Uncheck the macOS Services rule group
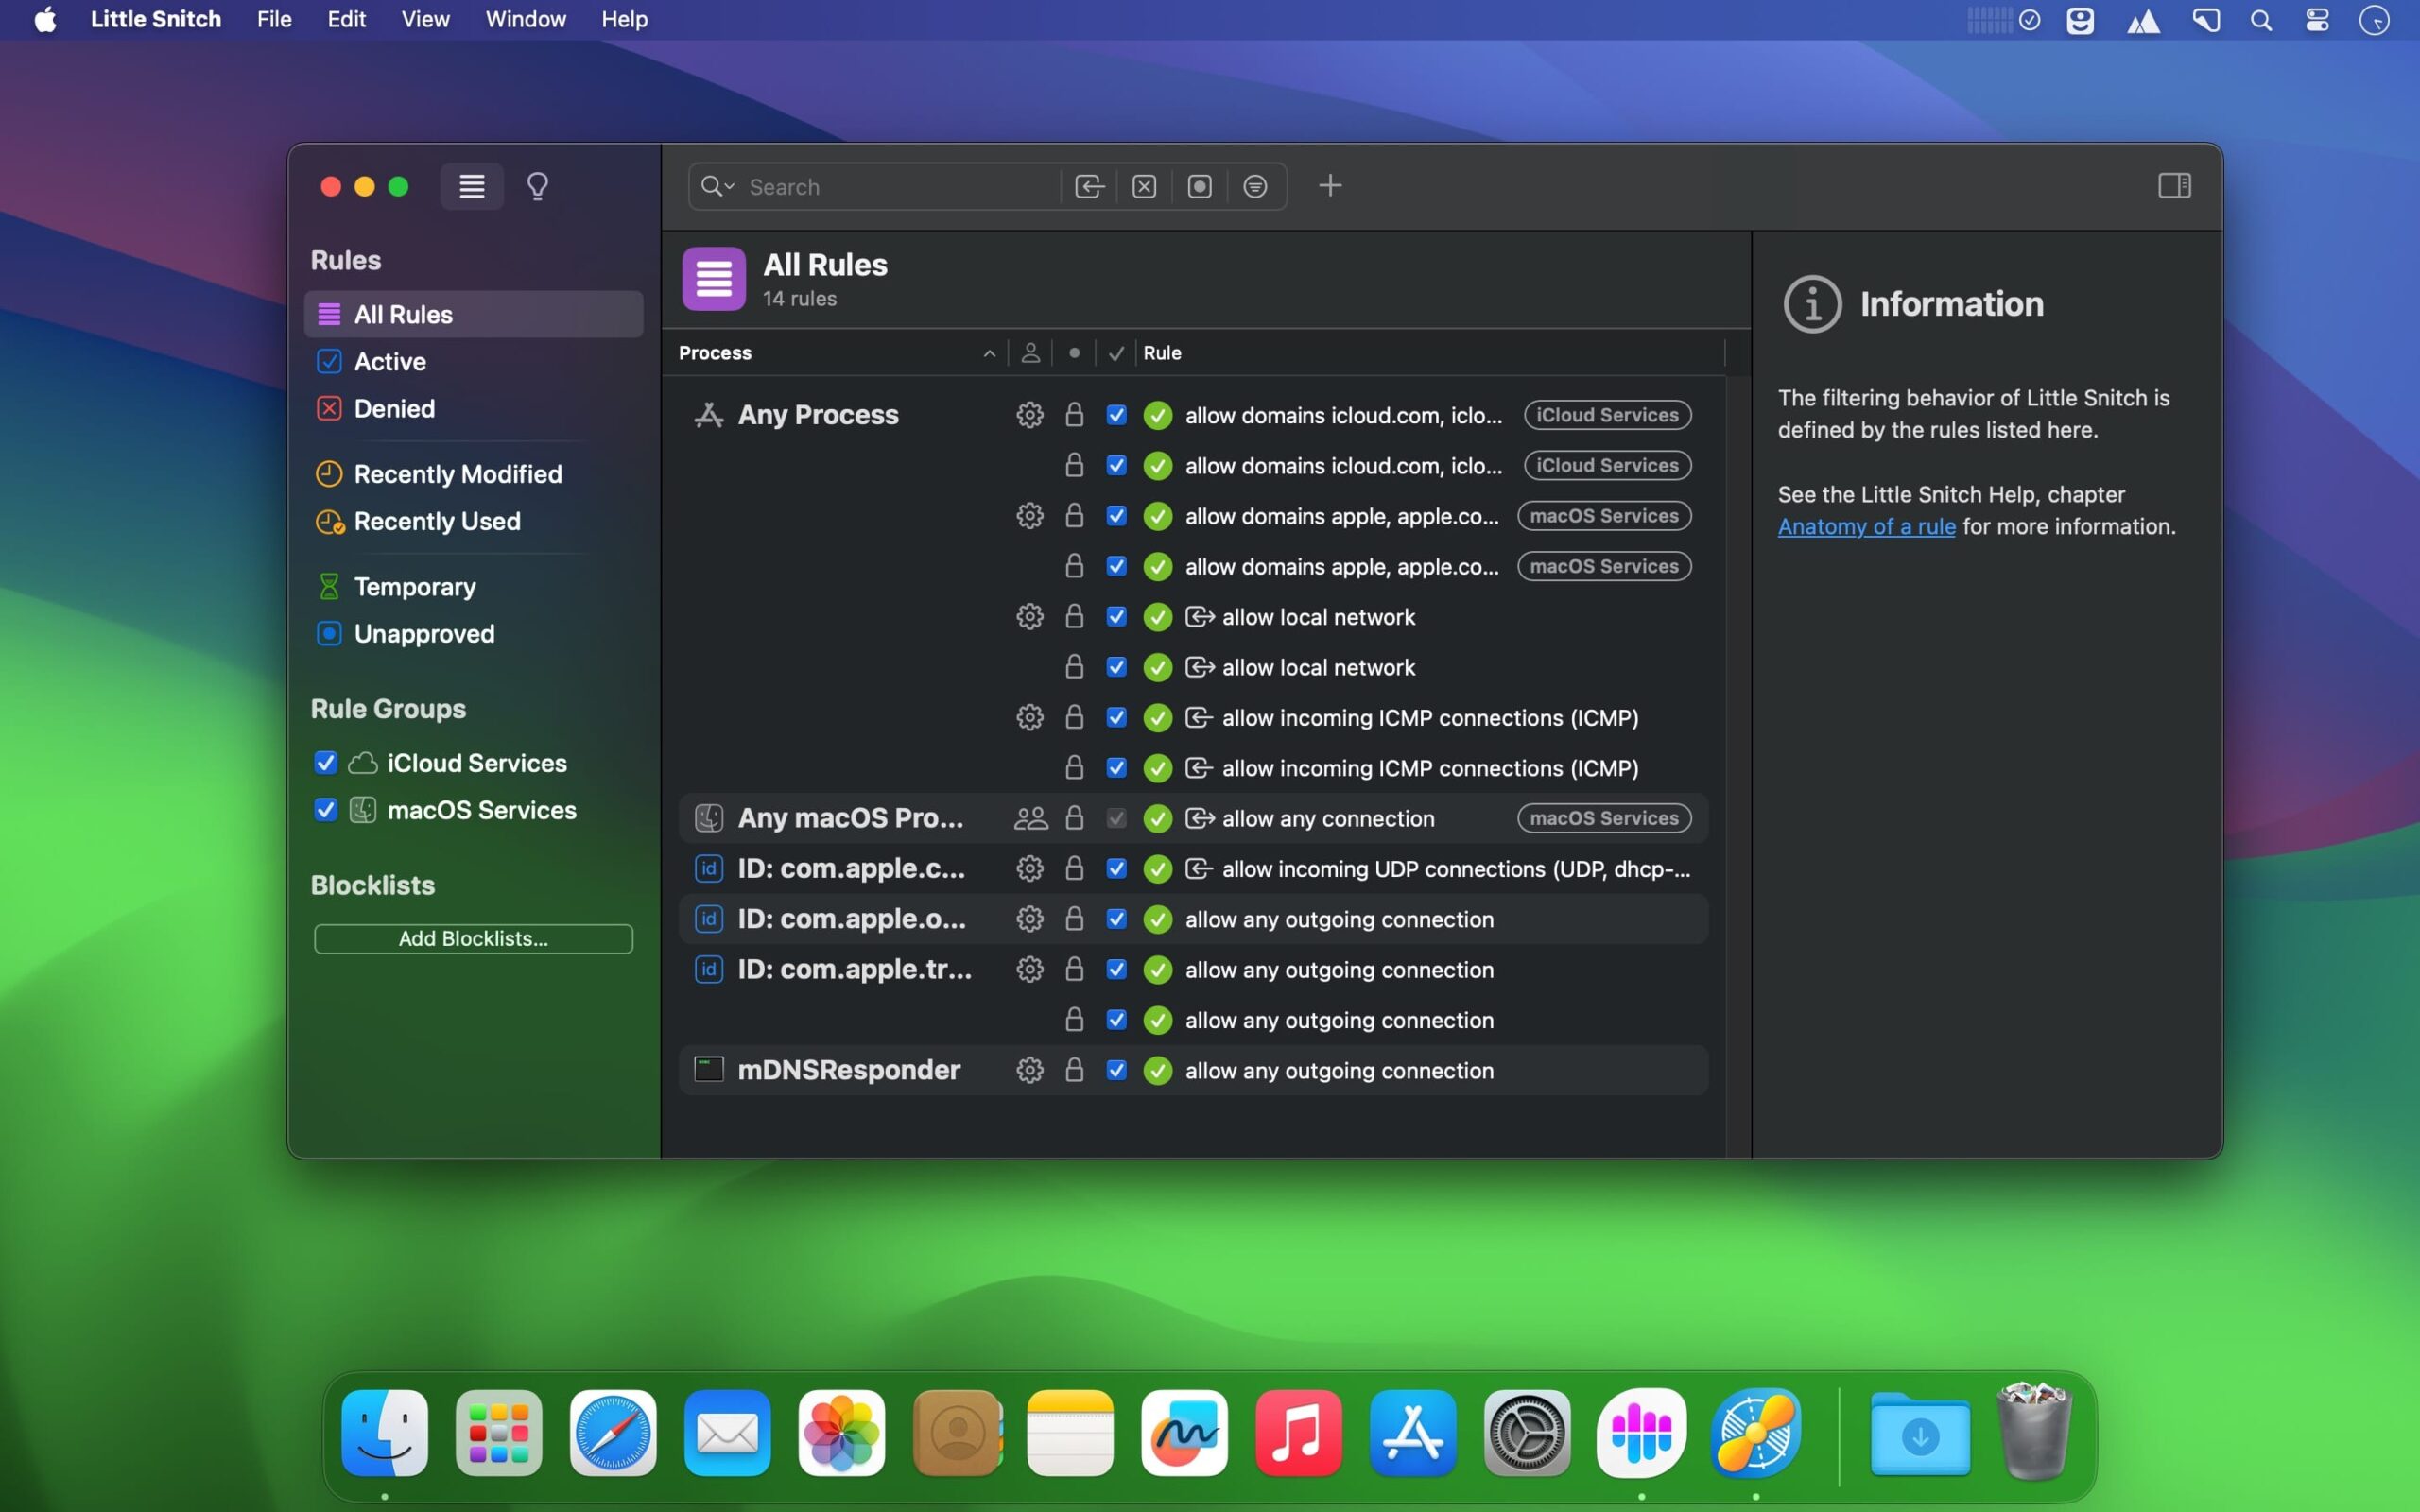The image size is (2420, 1512). coord(324,810)
